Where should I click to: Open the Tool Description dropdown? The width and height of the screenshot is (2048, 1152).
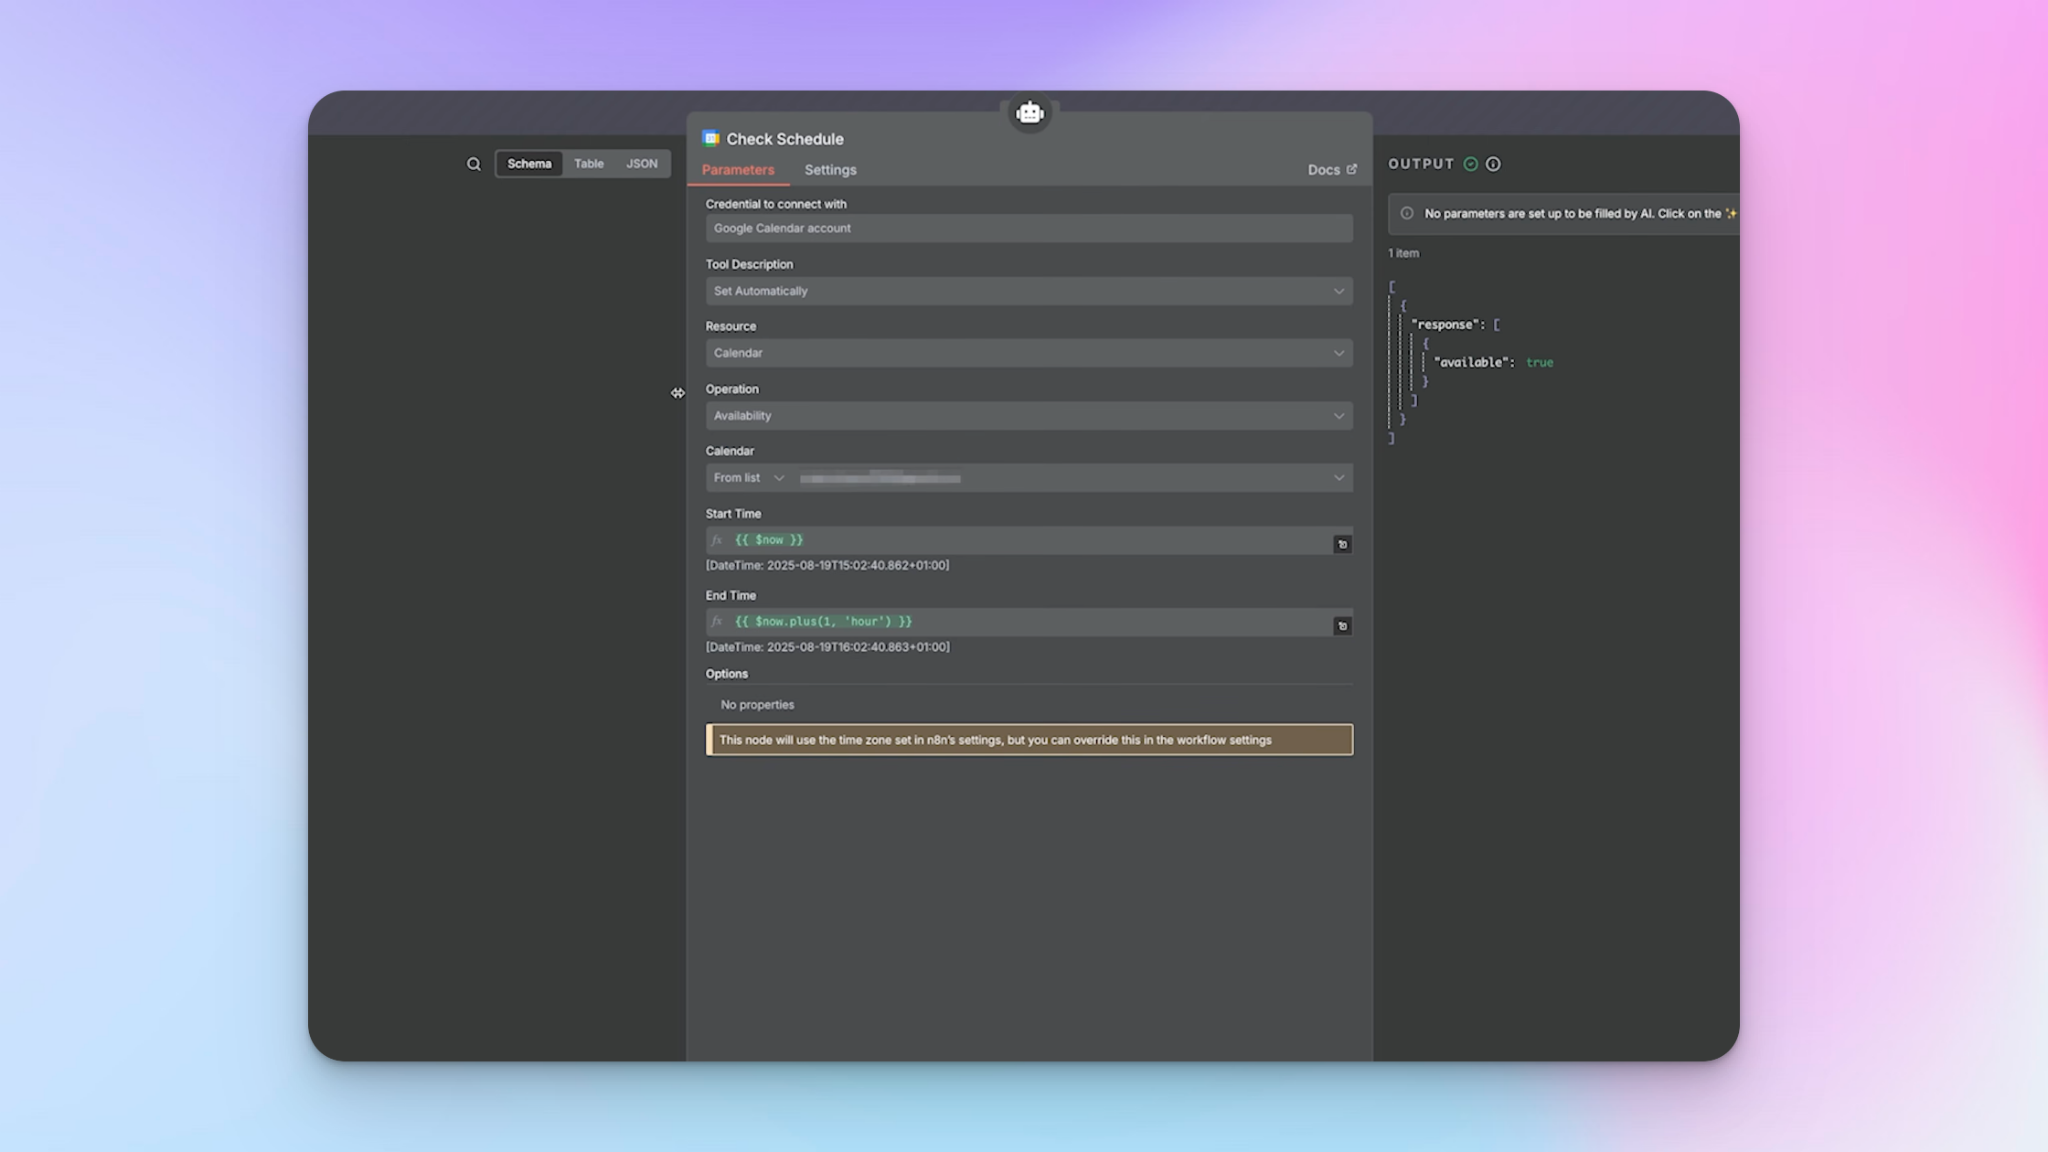(1028, 291)
